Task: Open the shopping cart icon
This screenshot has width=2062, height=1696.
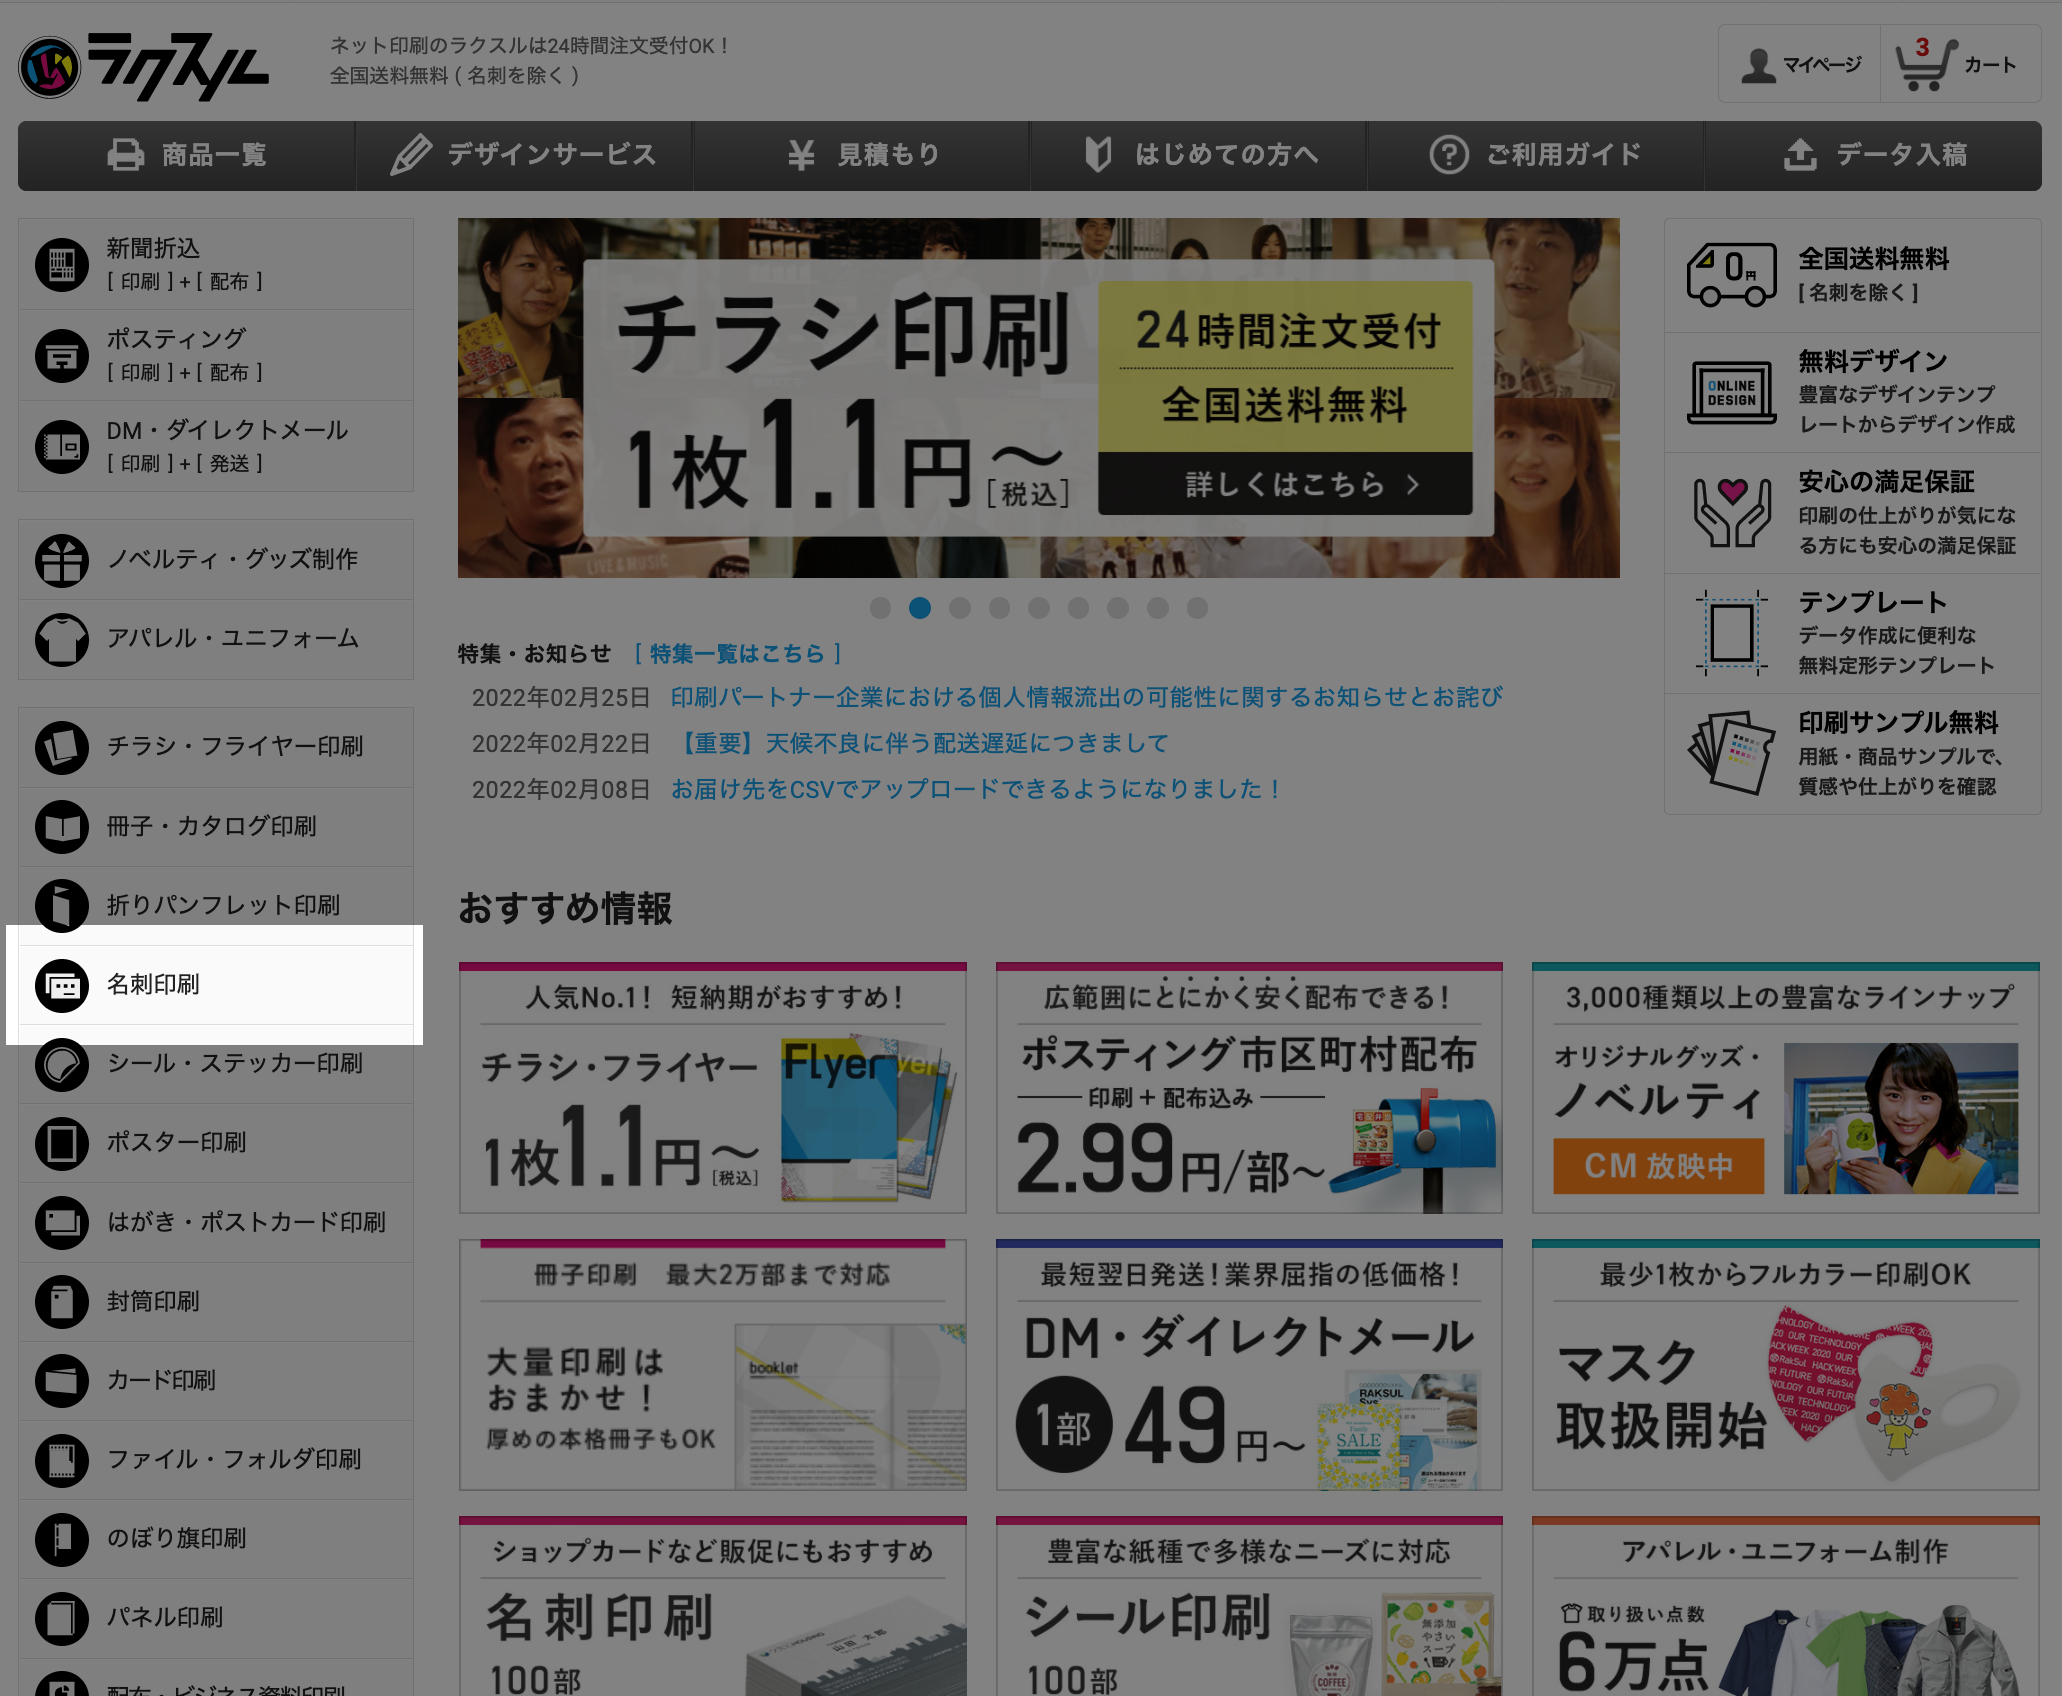Action: [x=1924, y=66]
